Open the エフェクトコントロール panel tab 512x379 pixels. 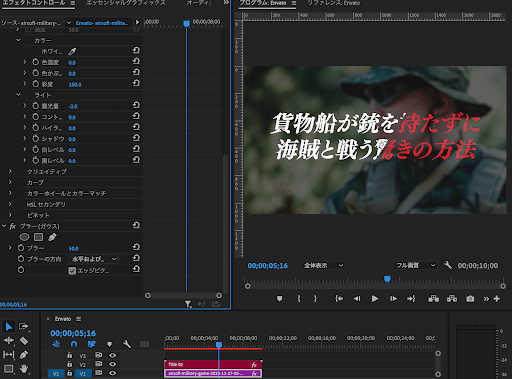34,3
